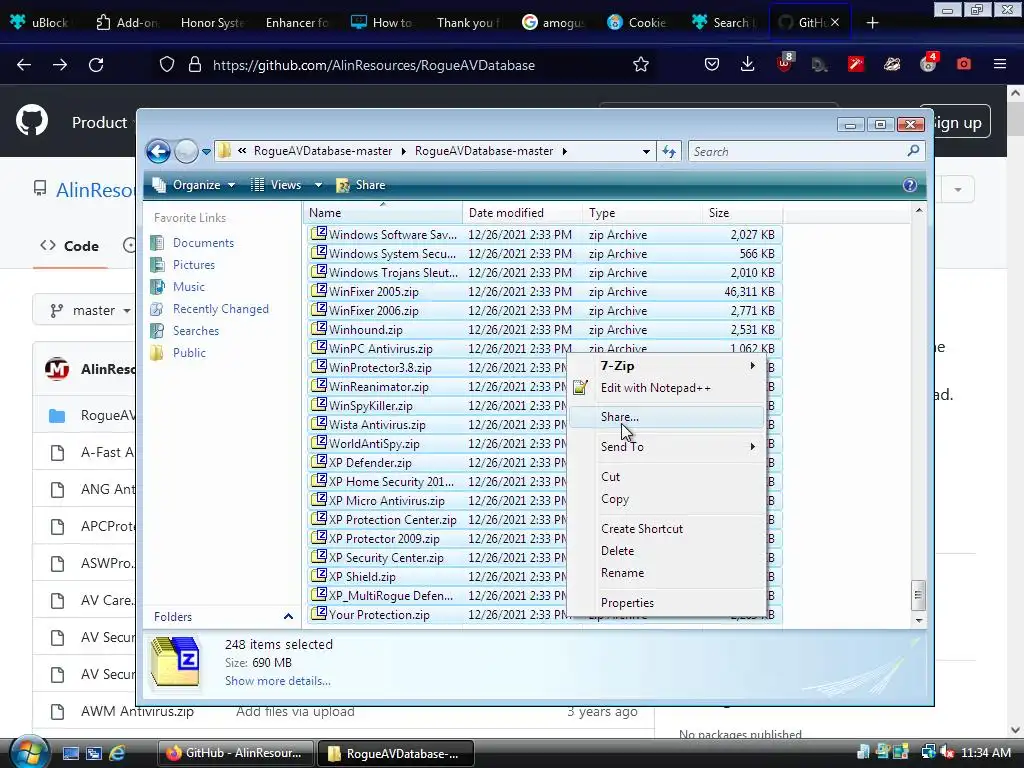
Task: Click the Windows Start orb
Action: 28,752
